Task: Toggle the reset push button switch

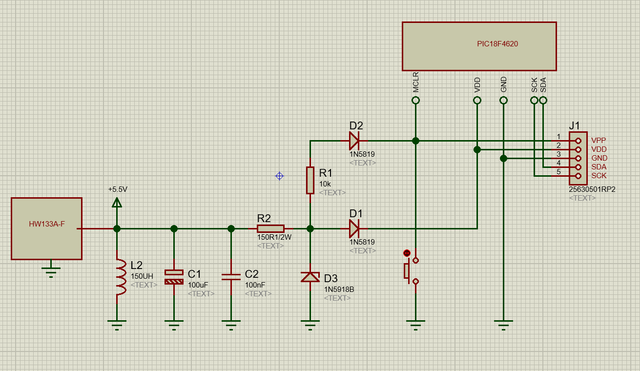Action: click(411, 271)
